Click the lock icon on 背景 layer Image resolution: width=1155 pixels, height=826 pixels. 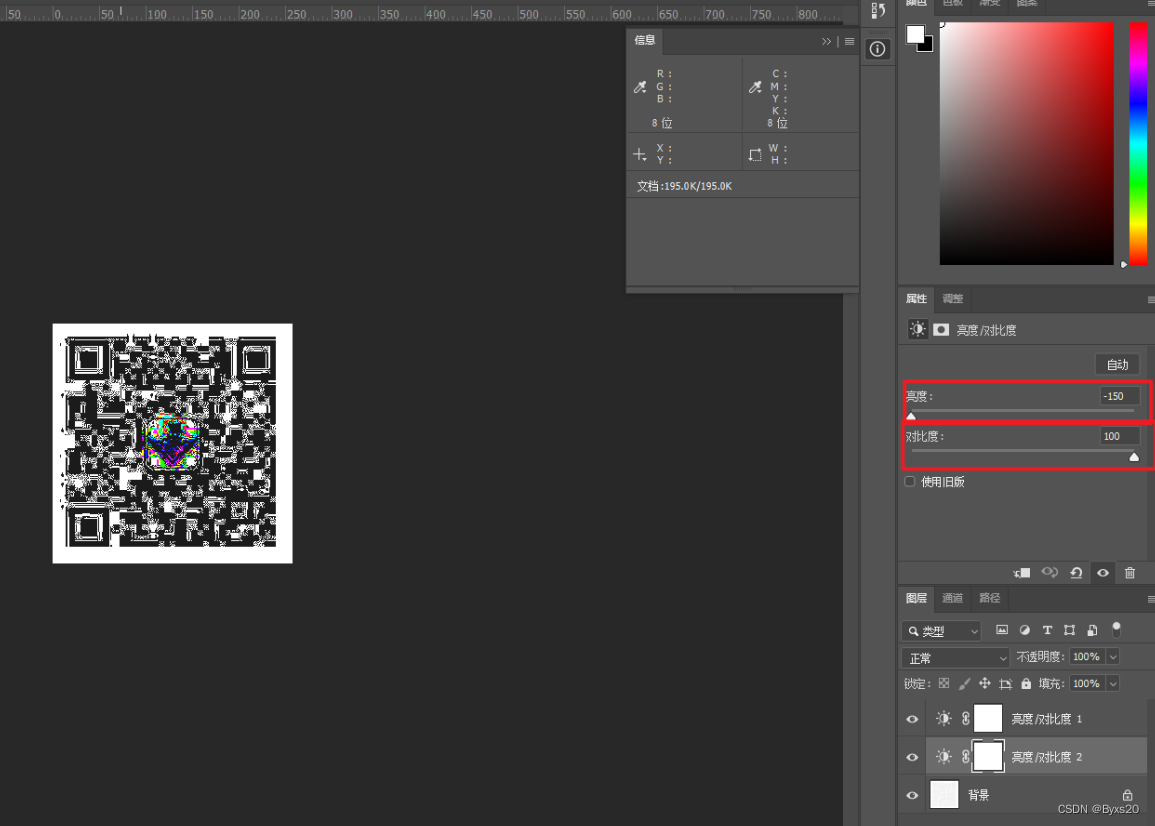1127,795
